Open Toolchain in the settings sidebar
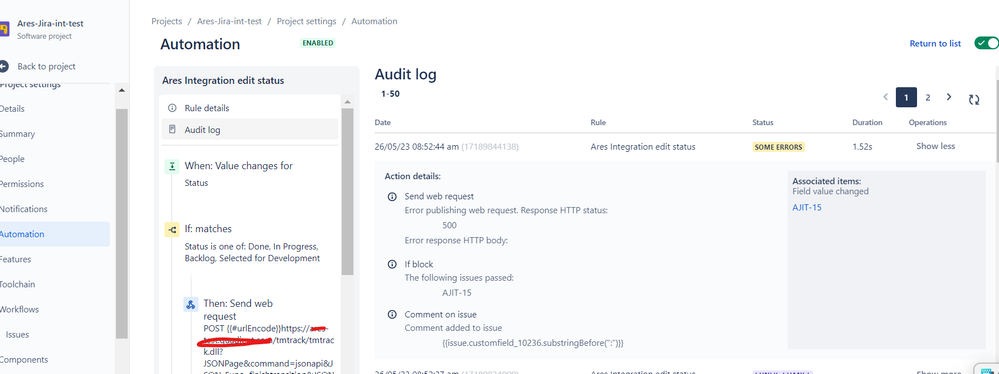This screenshot has width=999, height=374. tap(18, 284)
